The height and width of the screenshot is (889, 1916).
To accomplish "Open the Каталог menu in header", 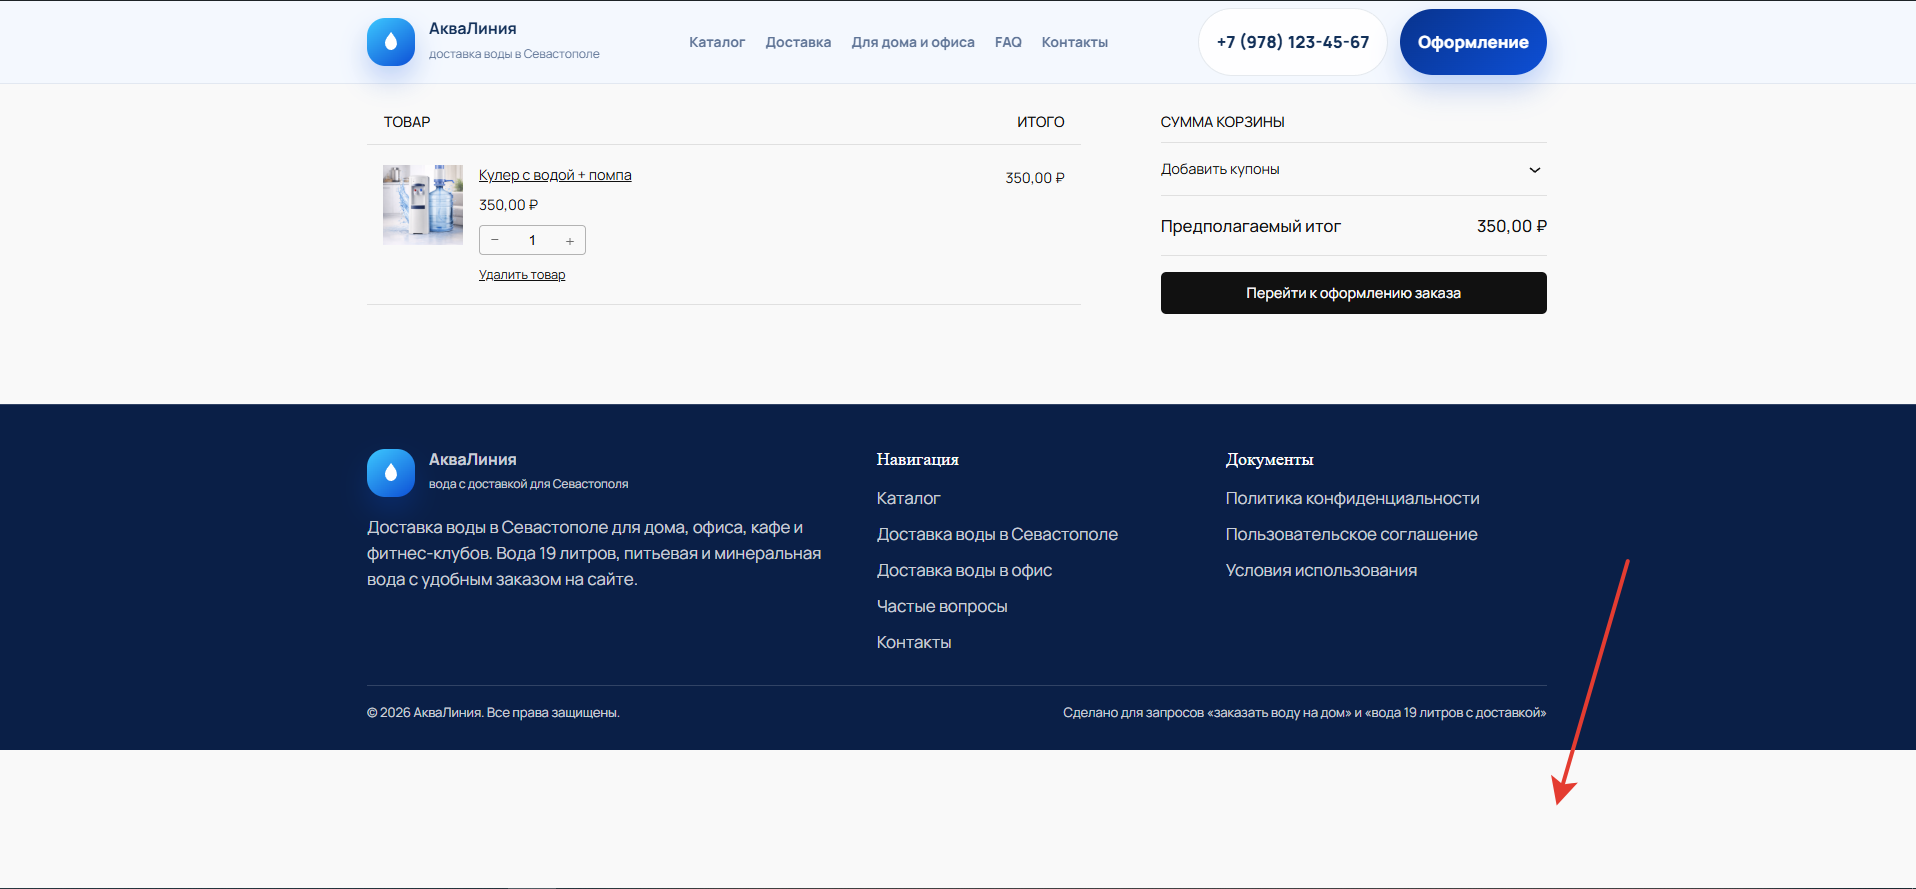I will tap(716, 42).
